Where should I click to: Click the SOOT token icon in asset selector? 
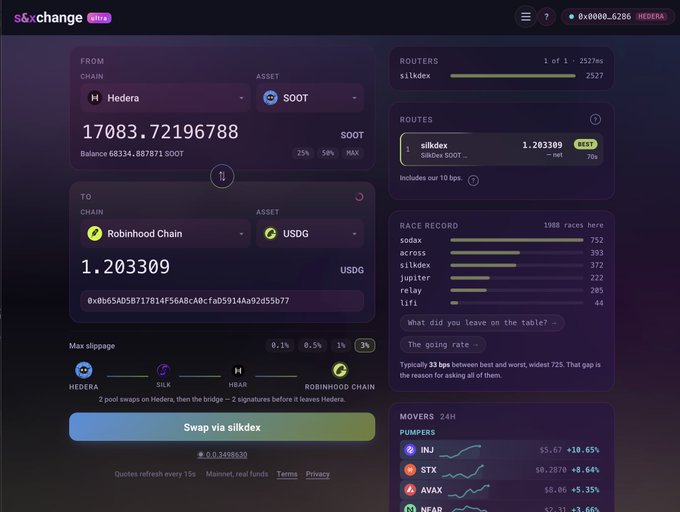[x=271, y=98]
